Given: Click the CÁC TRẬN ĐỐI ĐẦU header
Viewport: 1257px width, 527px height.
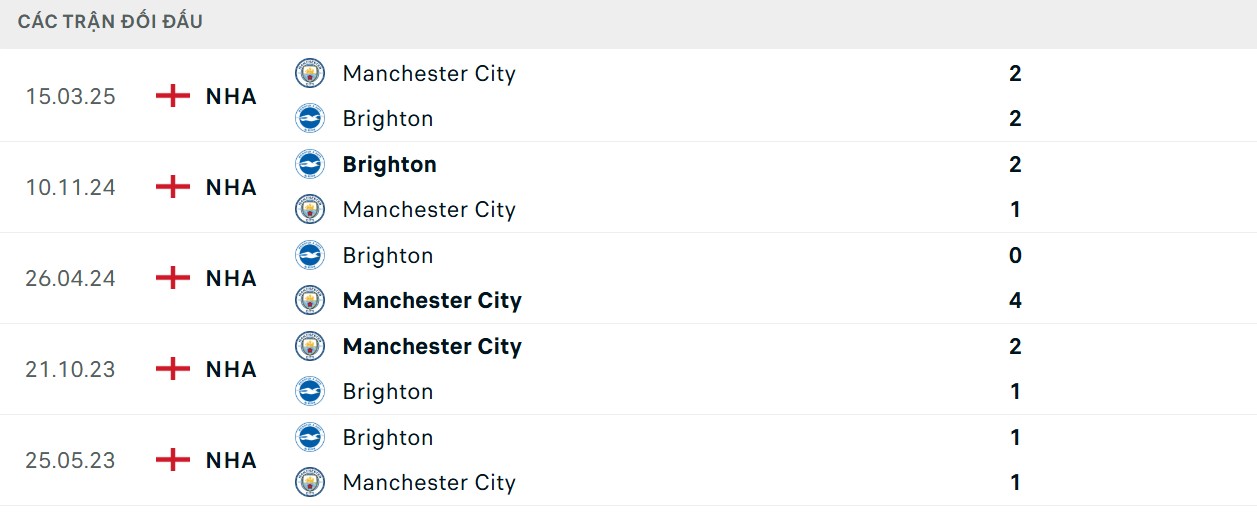Looking at the screenshot, I should coord(110,21).
